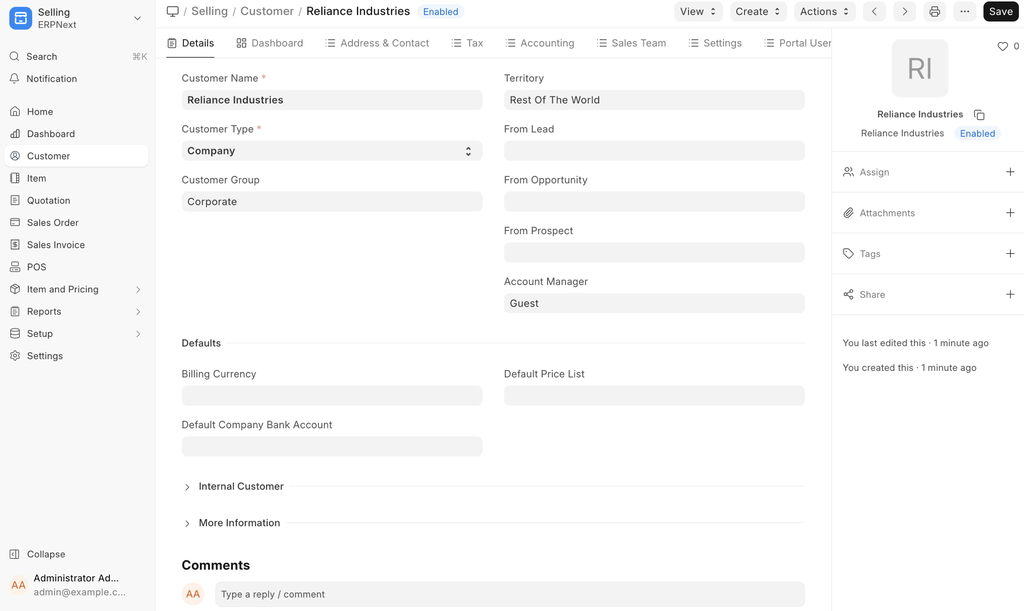Image resolution: width=1024 pixels, height=611 pixels.
Task: Add an assignee with Assign plus icon
Action: (x=1010, y=172)
